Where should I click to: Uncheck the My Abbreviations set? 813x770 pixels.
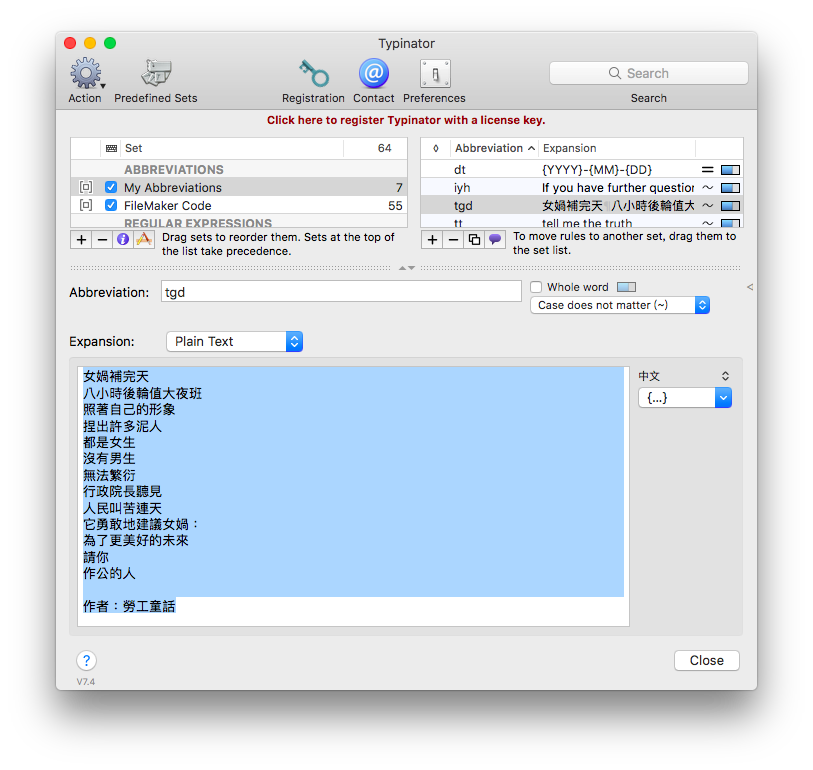(x=111, y=187)
